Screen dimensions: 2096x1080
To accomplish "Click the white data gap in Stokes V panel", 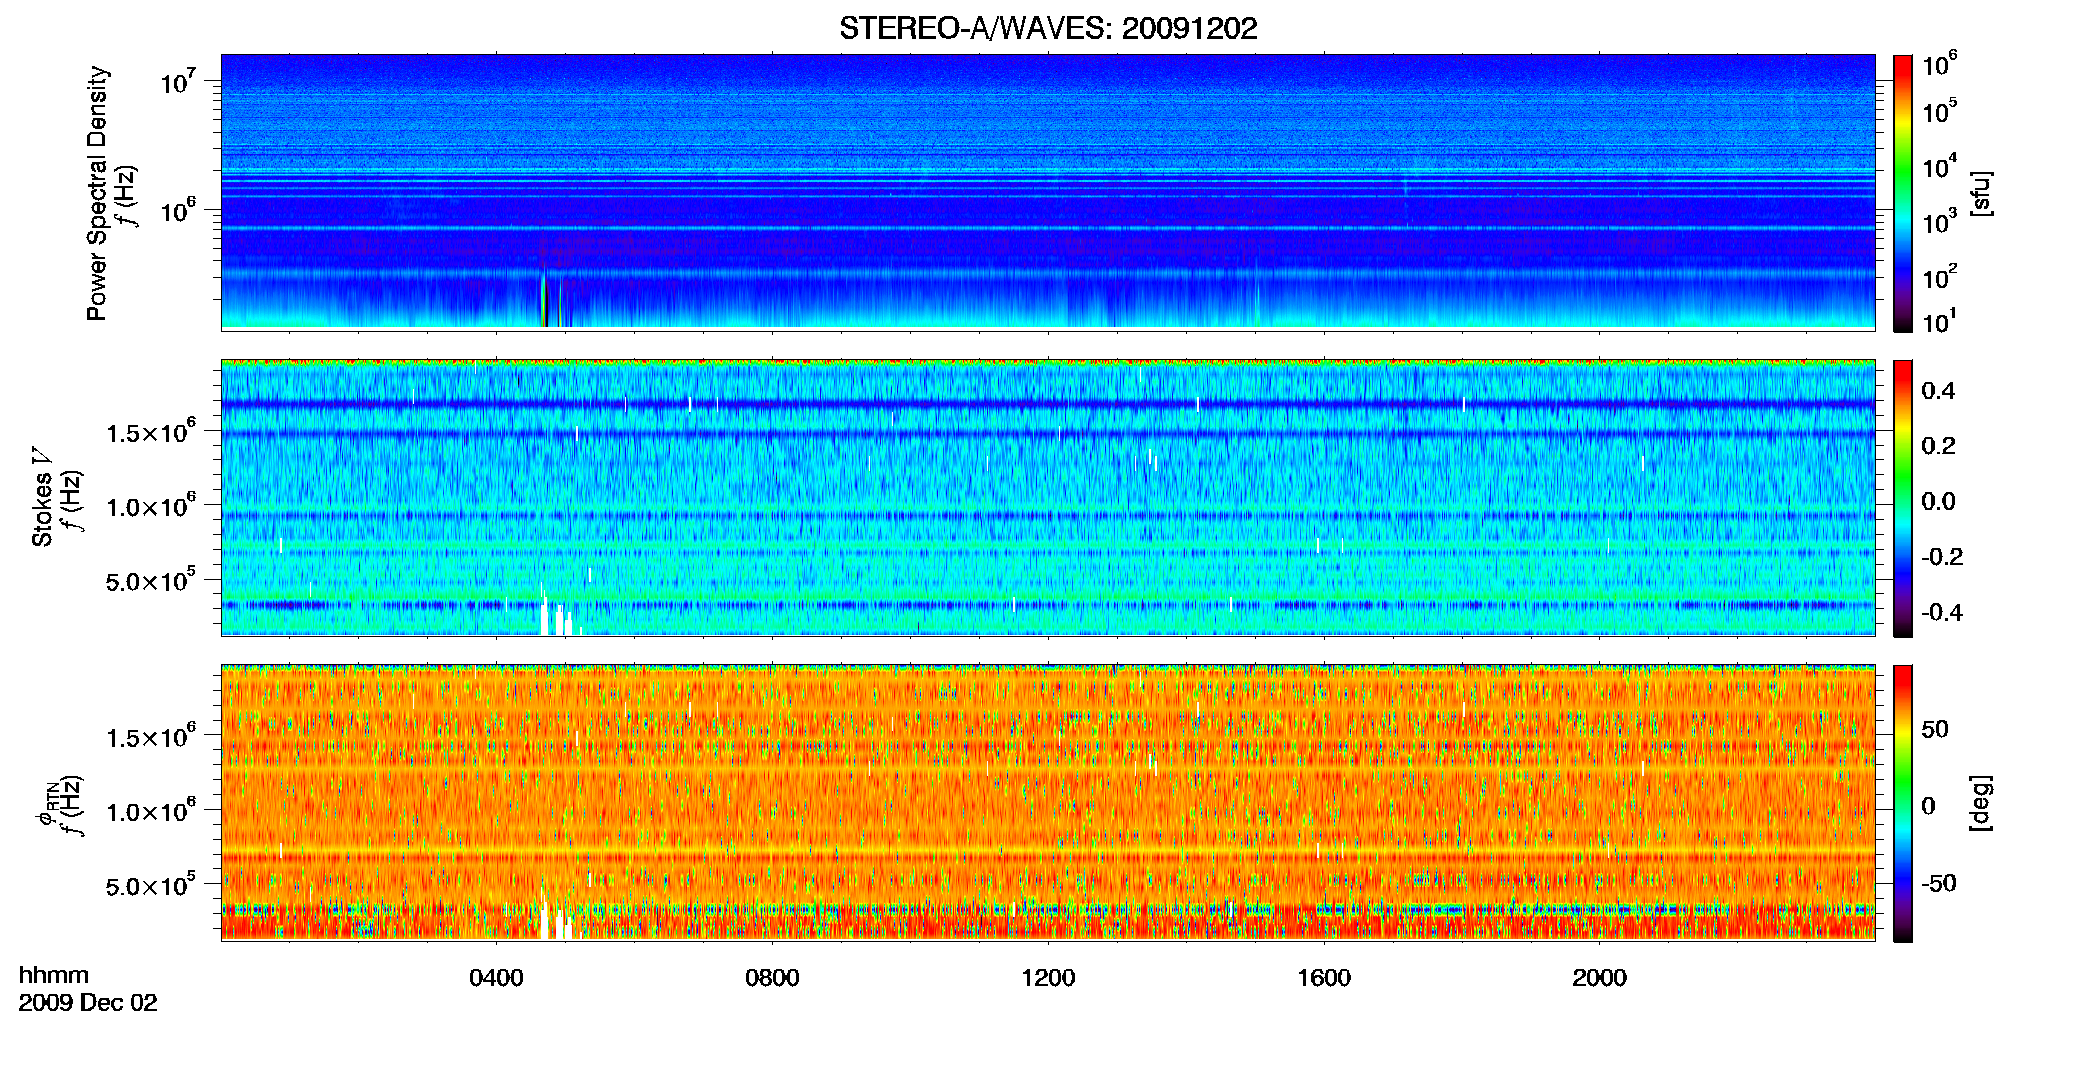I will click(x=546, y=618).
